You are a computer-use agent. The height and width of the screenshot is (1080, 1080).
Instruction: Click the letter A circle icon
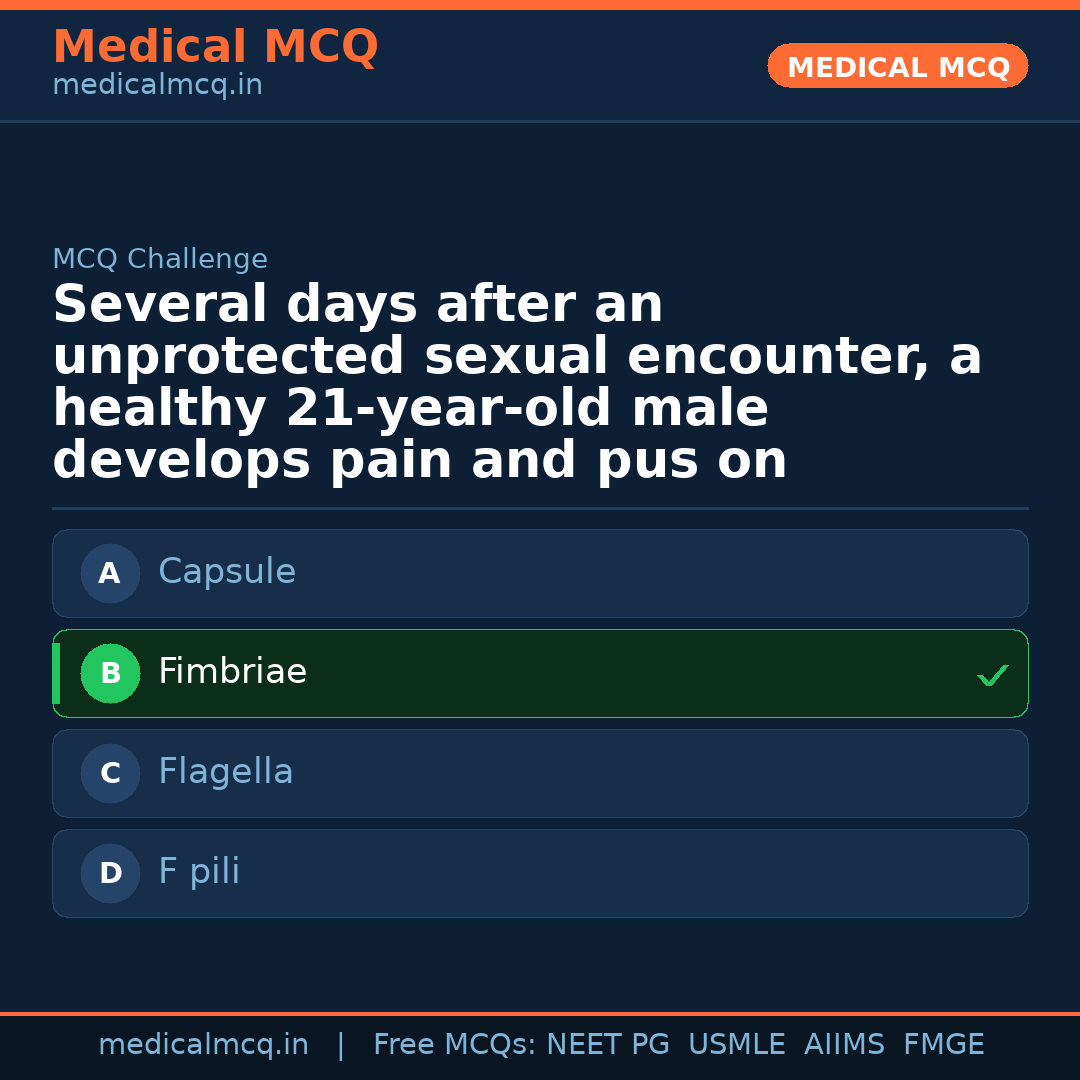pos(110,574)
